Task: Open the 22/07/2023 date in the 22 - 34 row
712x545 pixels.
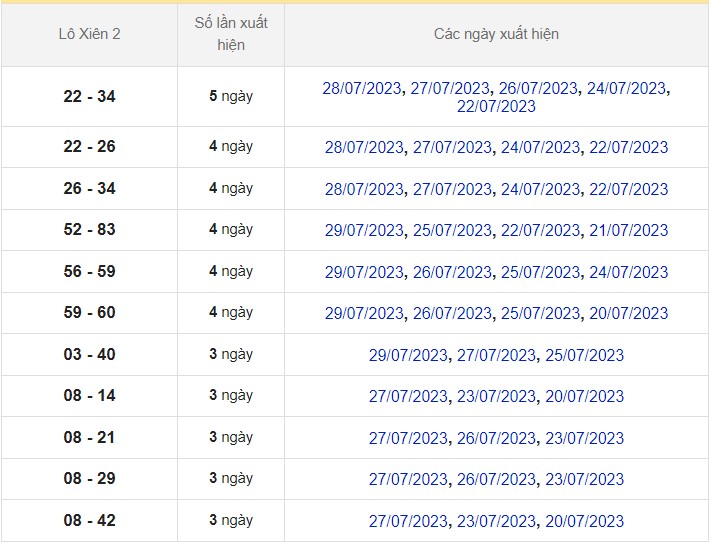Action: (496, 106)
